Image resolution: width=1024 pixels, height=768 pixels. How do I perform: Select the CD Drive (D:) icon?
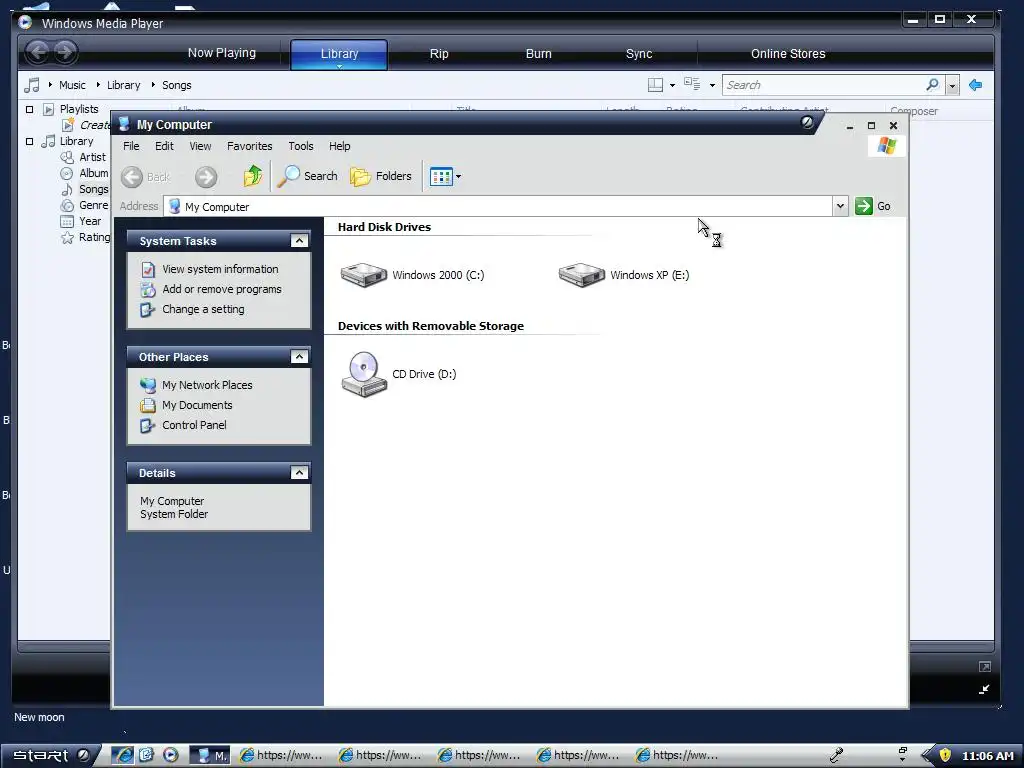[364, 374]
